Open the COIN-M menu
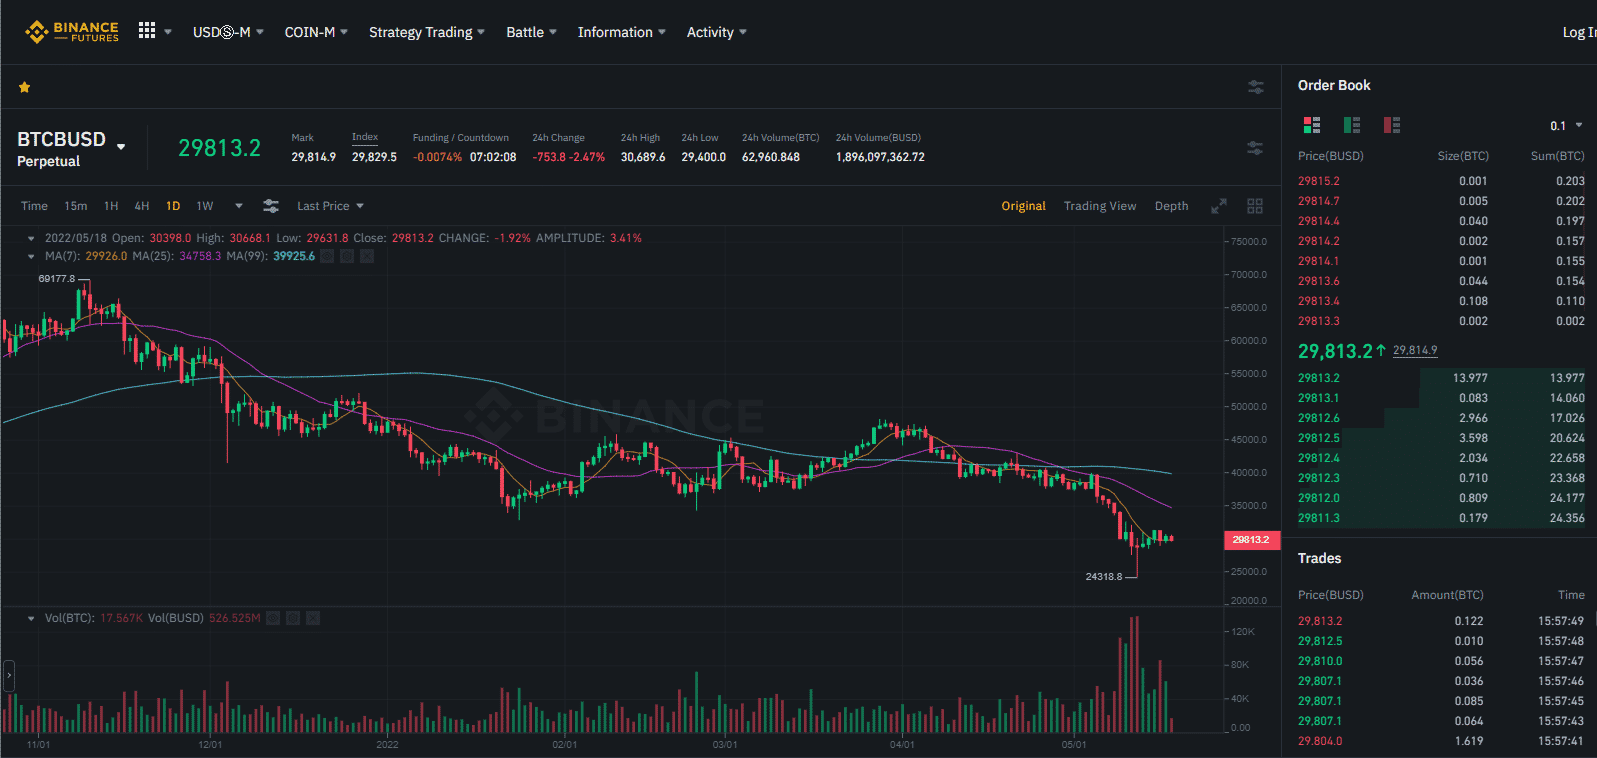 (316, 32)
